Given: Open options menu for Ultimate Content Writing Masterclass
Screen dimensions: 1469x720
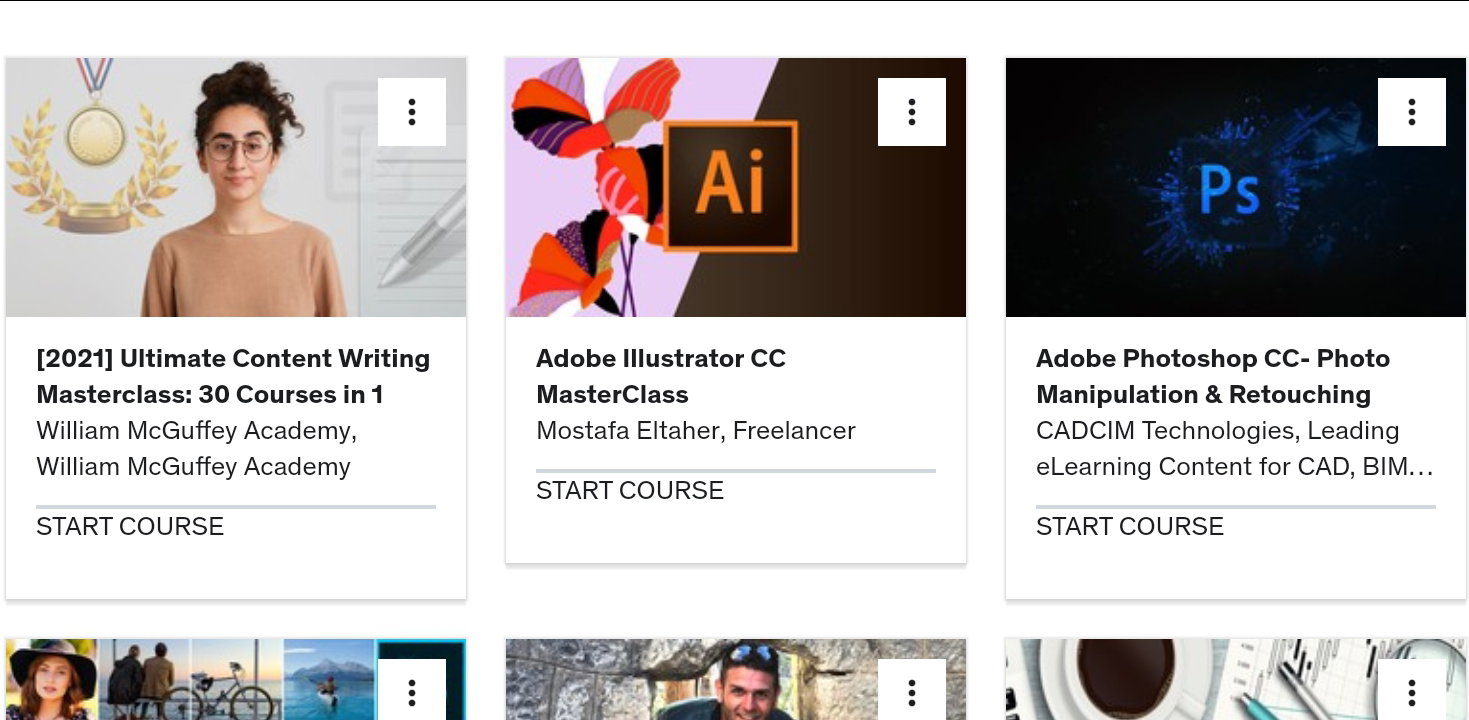Looking at the screenshot, I should (x=412, y=112).
